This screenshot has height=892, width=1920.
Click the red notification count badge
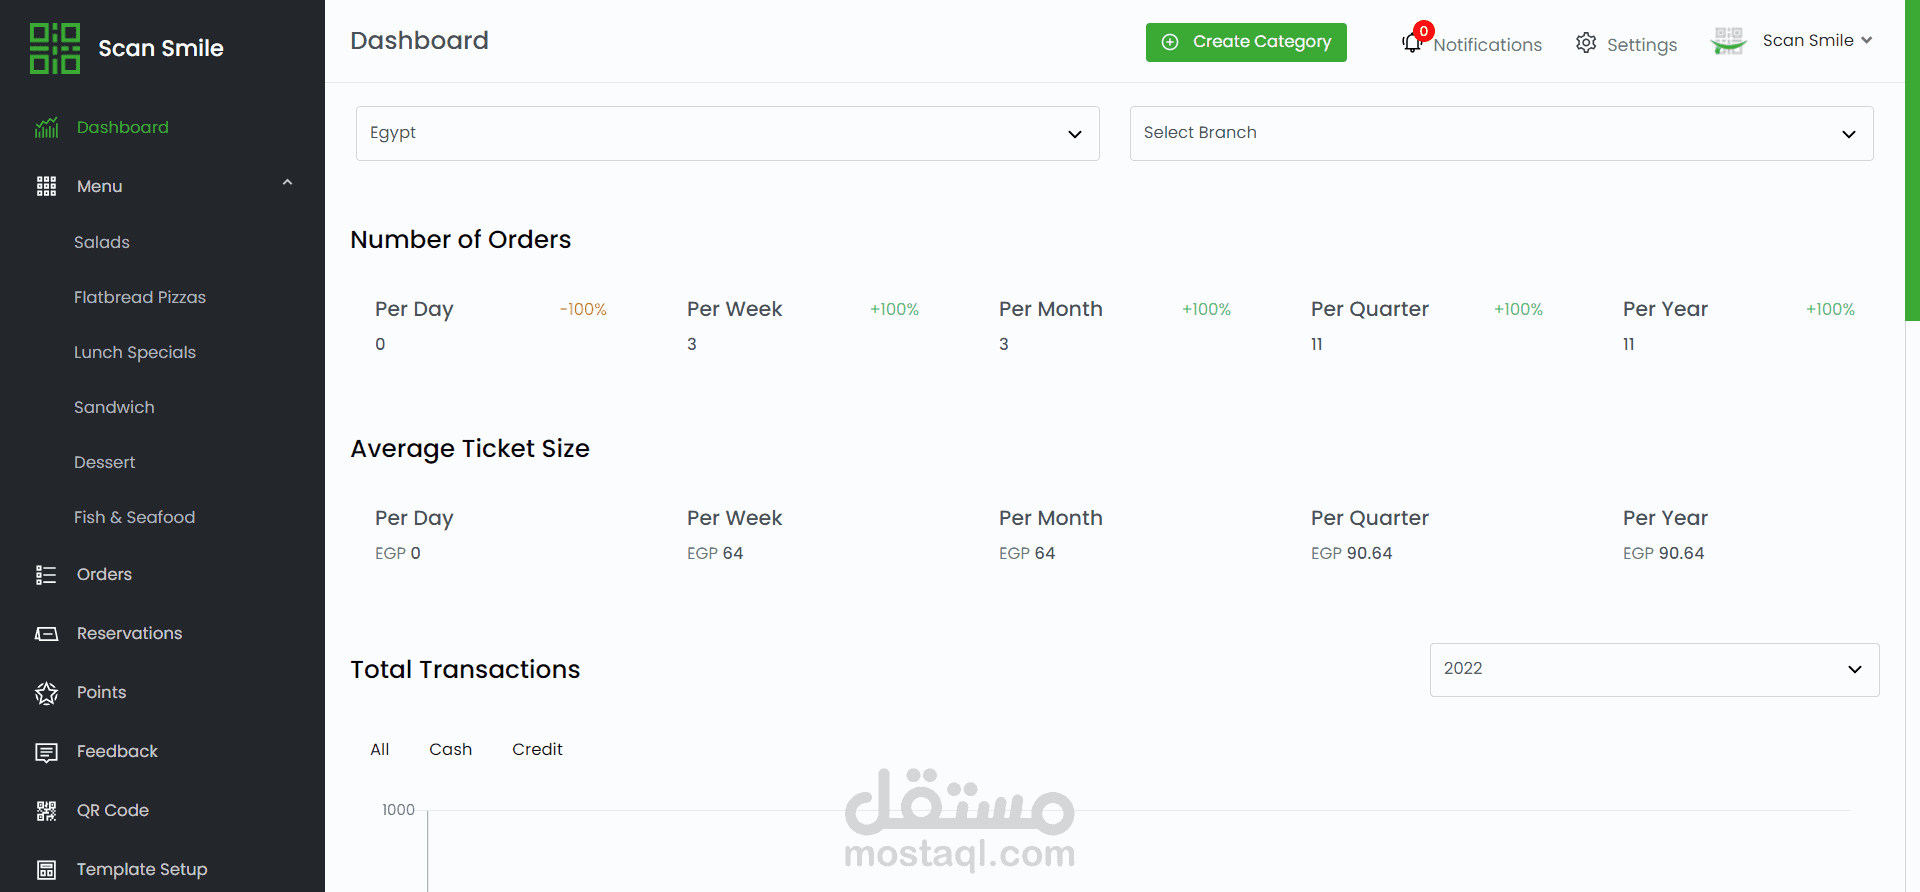(1424, 31)
